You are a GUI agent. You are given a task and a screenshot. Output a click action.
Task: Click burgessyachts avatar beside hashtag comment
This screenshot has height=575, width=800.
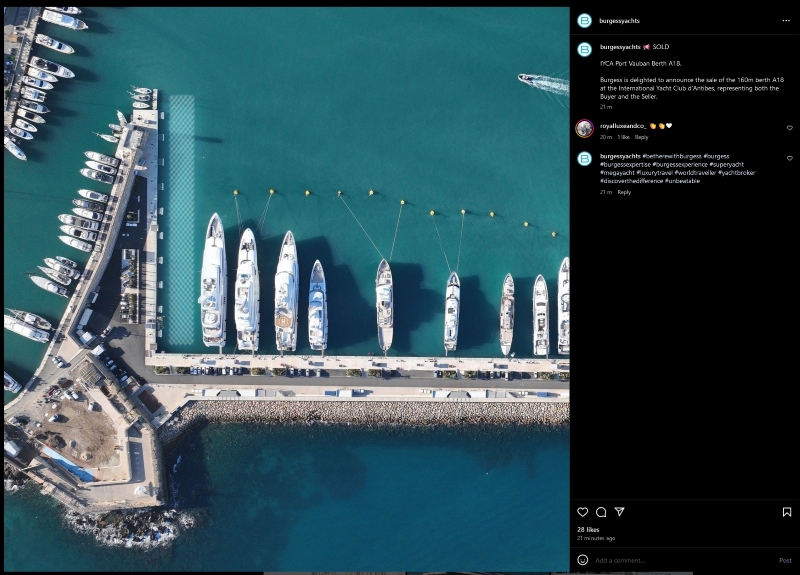pyautogui.click(x=584, y=158)
